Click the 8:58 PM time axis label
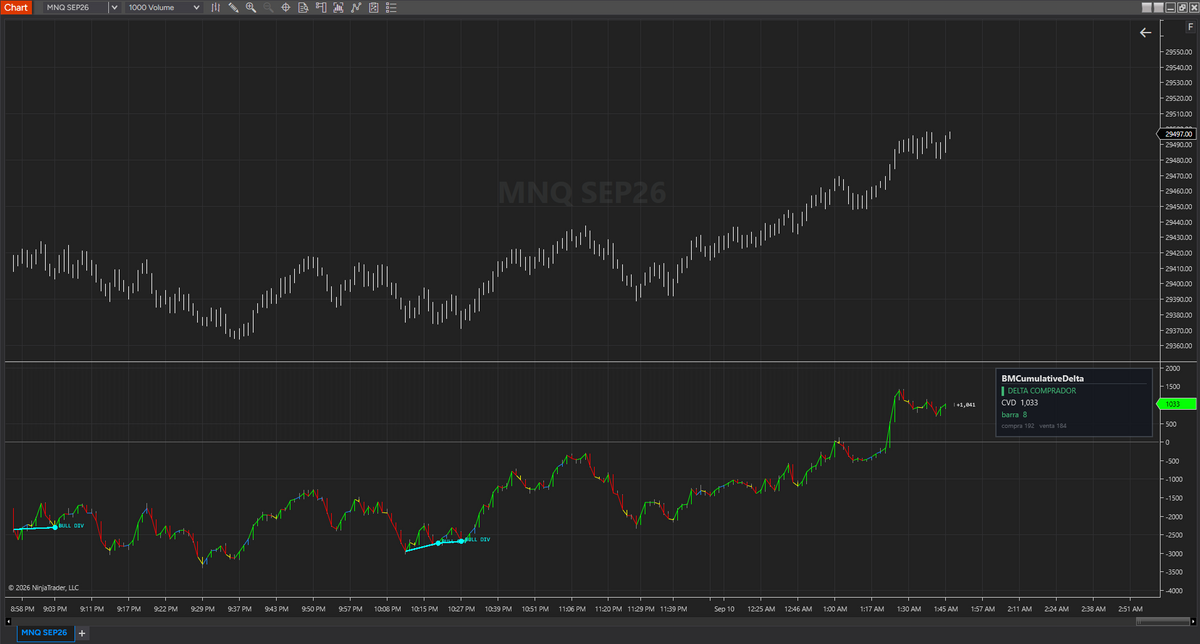Screen dimensions: 1200x644 pyautogui.click(x=23, y=608)
